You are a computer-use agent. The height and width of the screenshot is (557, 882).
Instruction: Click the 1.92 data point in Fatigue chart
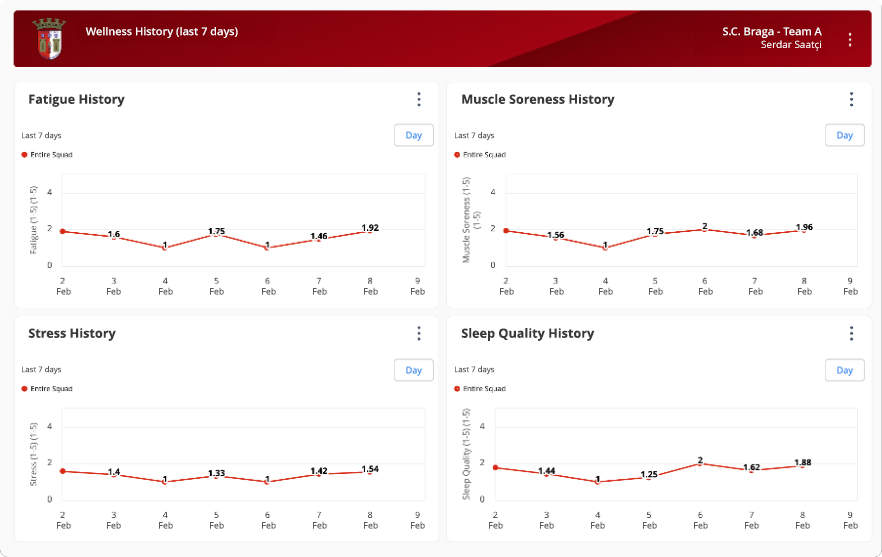point(370,232)
